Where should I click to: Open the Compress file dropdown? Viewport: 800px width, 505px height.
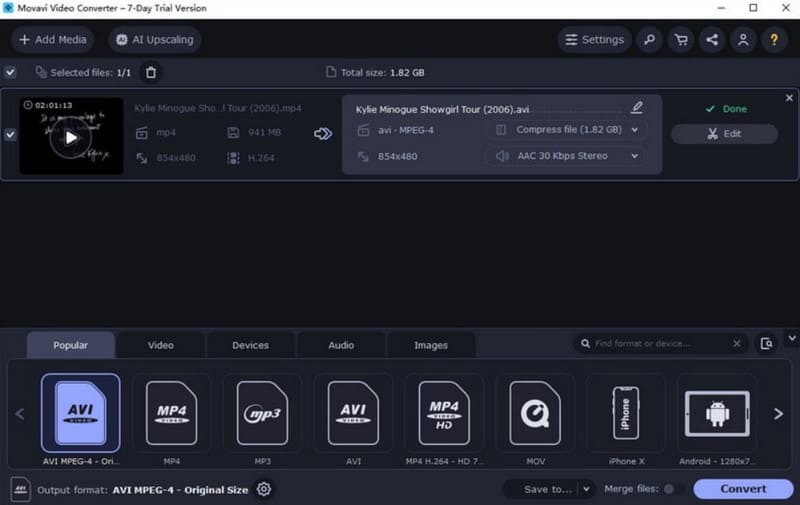(x=567, y=130)
